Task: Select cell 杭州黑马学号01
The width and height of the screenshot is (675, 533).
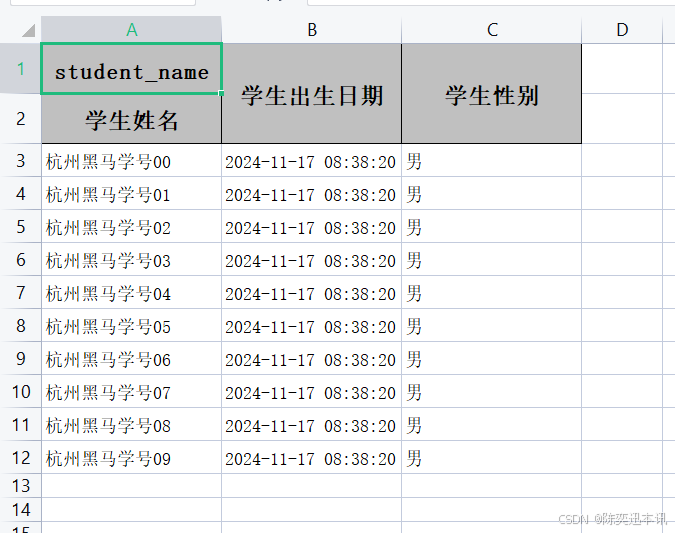Action: [132, 194]
